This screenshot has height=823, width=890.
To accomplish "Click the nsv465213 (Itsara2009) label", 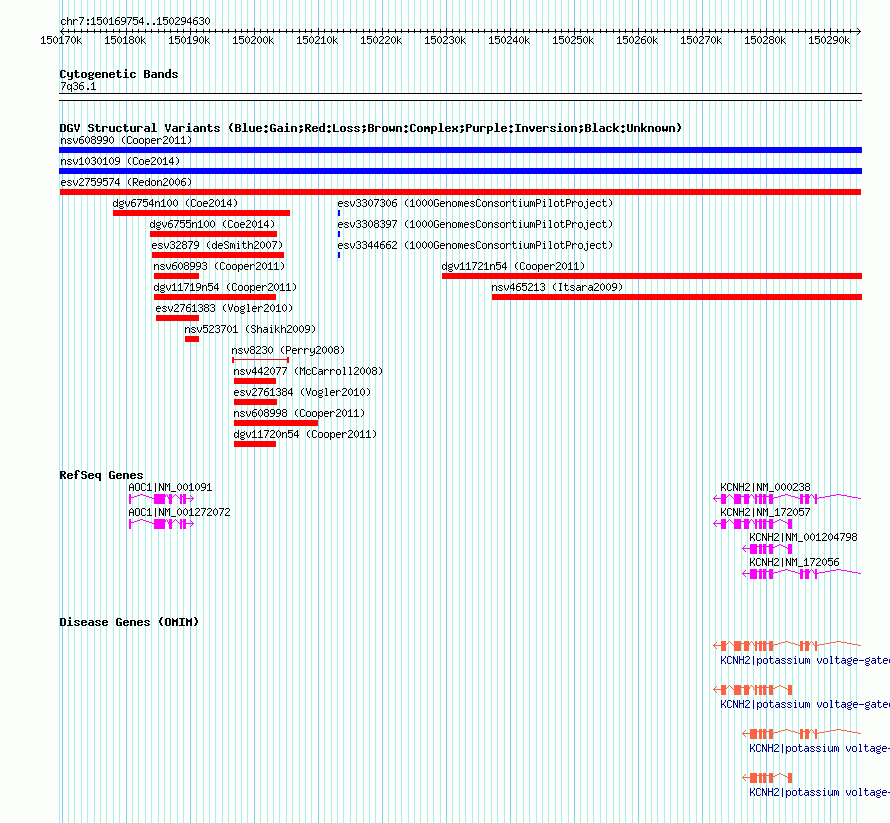I will click(x=557, y=287).
